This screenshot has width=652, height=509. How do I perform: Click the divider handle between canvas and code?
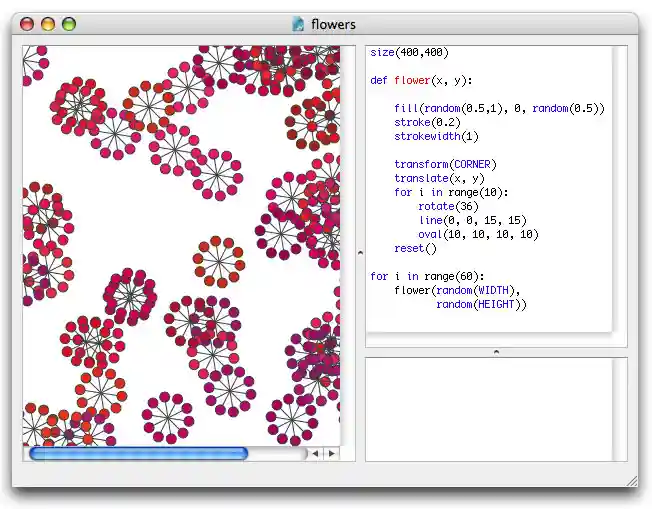tap(359, 253)
